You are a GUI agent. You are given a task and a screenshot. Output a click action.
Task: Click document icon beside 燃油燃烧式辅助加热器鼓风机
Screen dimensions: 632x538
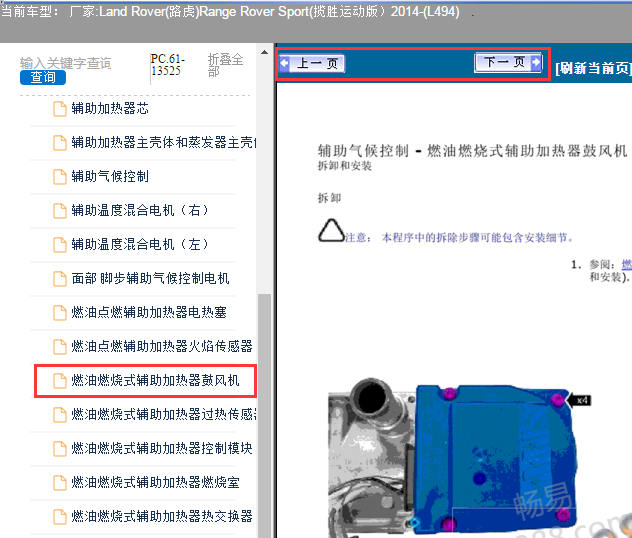[60, 380]
